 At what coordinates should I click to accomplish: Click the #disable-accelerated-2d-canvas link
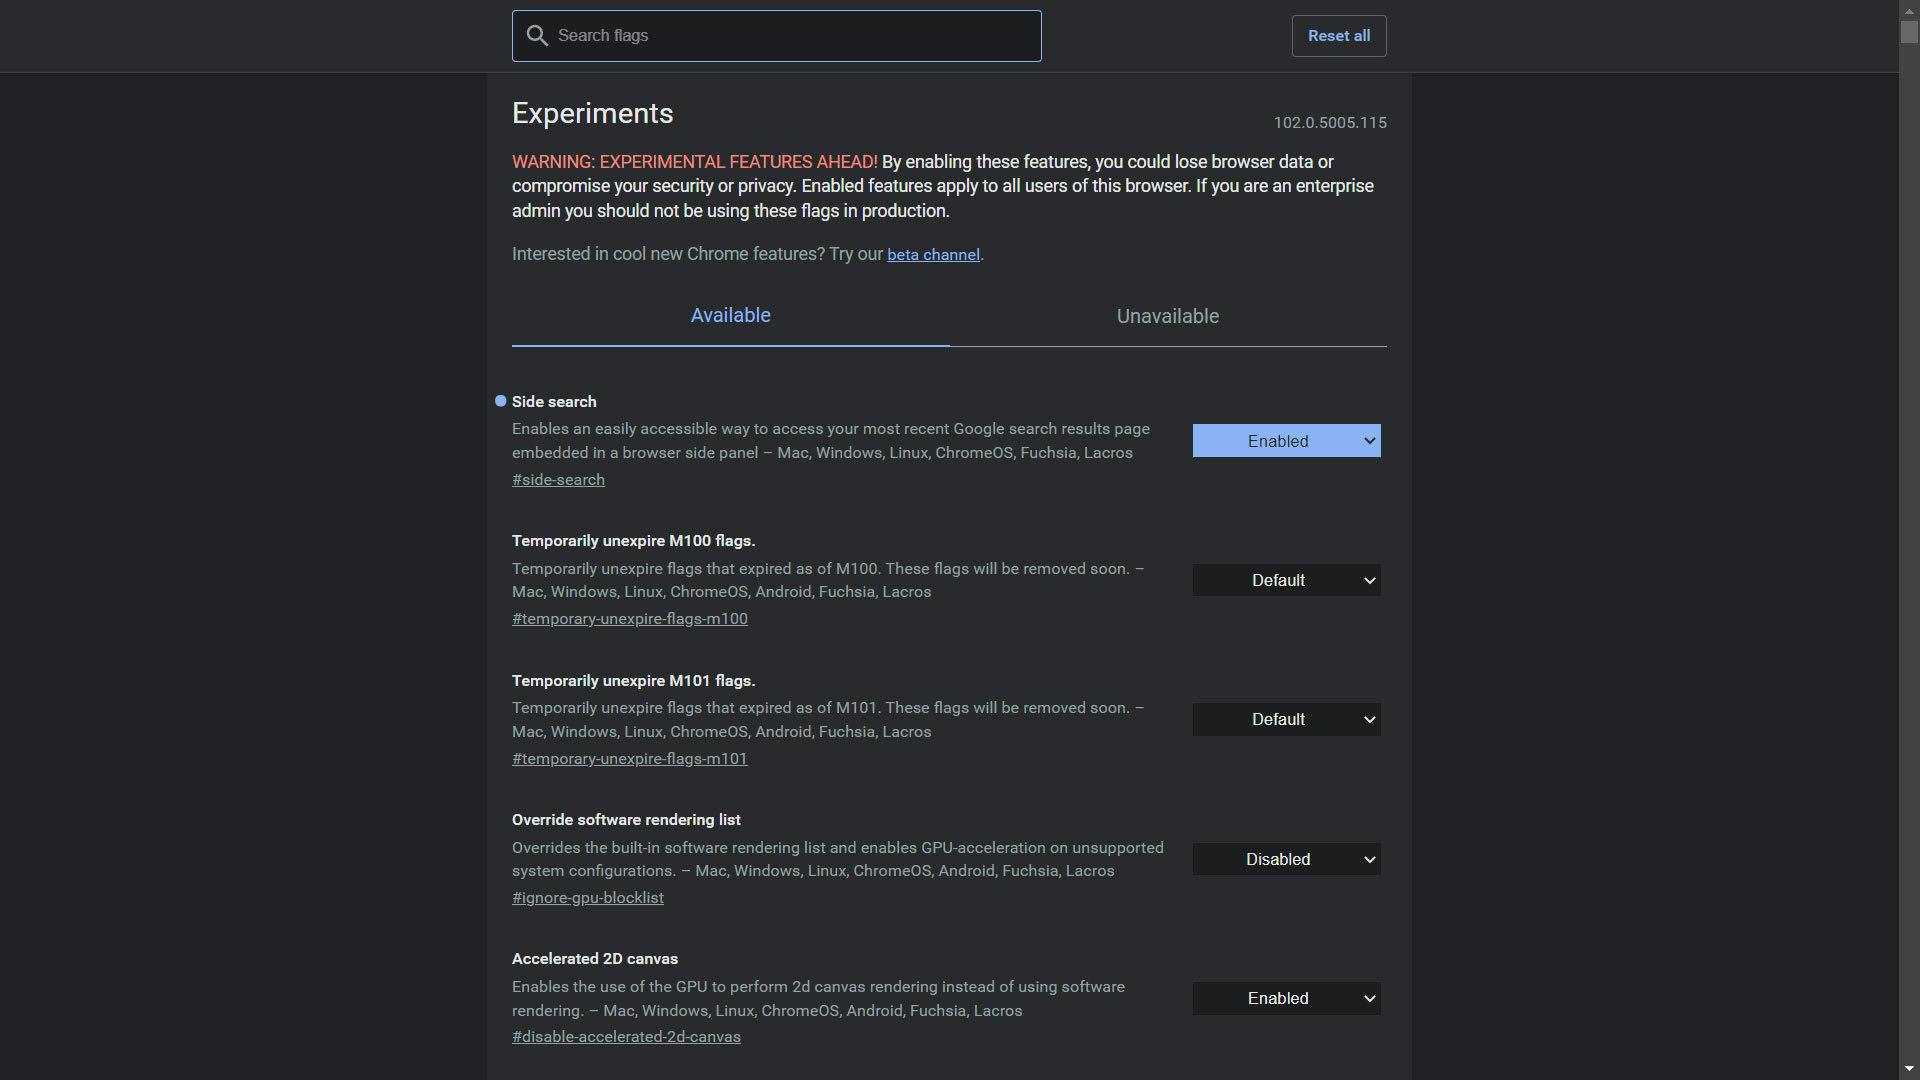pyautogui.click(x=626, y=1037)
